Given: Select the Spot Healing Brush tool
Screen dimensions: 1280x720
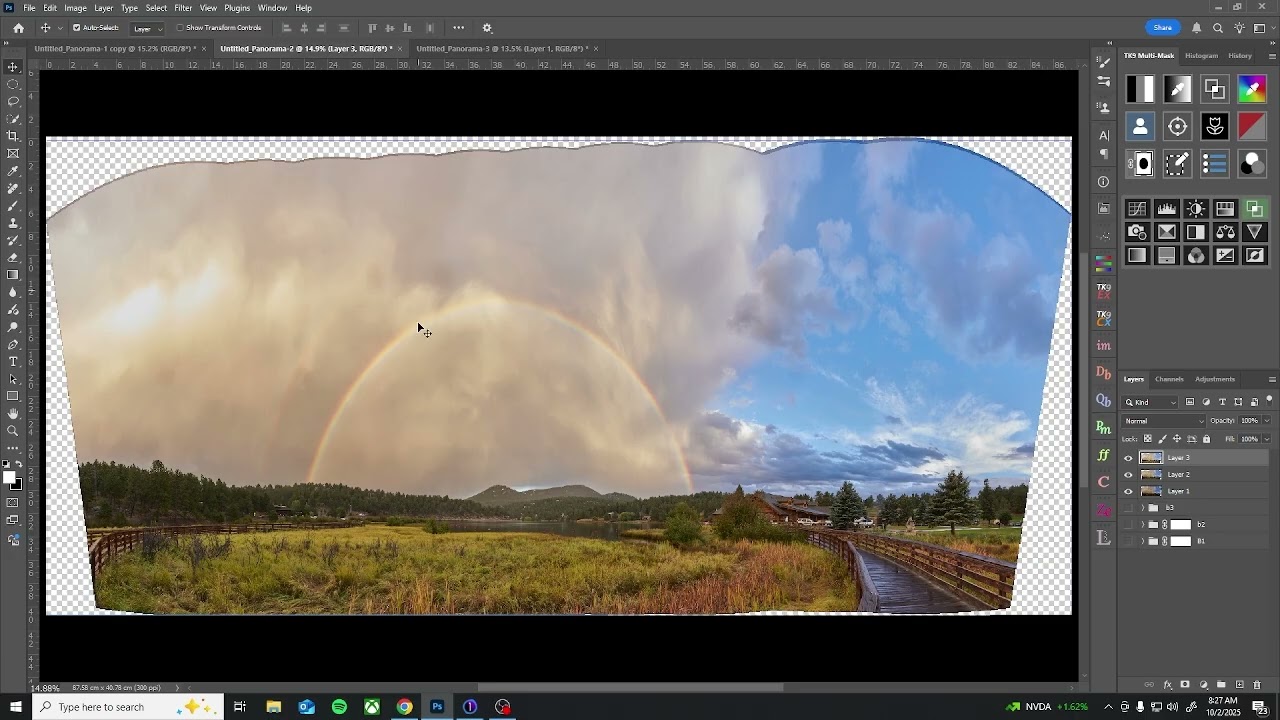Looking at the screenshot, I should 13,188.
